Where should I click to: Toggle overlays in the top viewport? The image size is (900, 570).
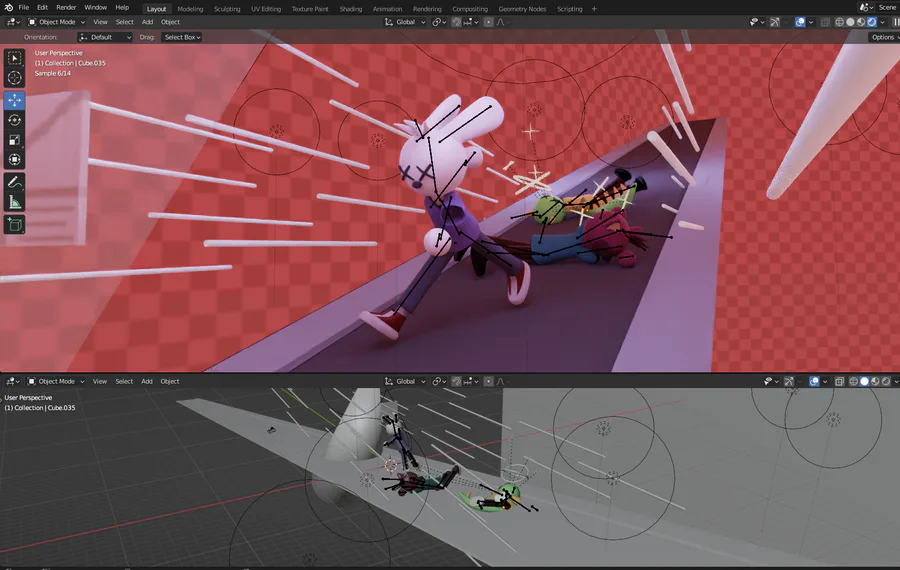(x=800, y=22)
